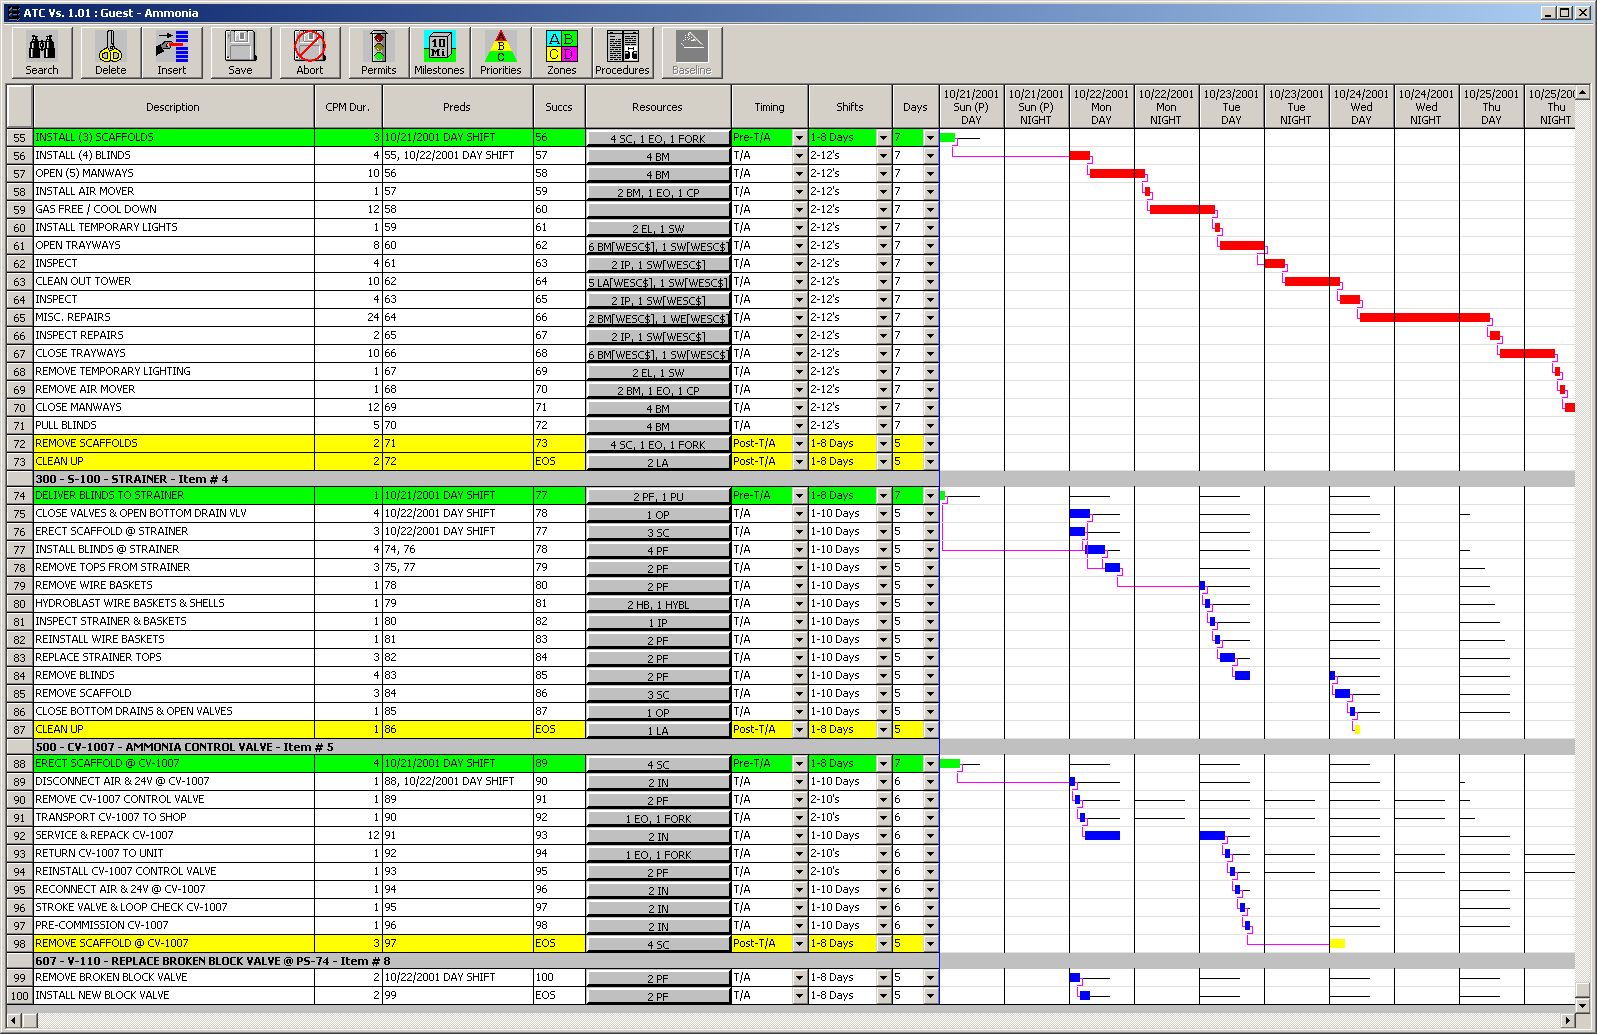
Task: Click vertical scrollbar down arrow
Action: [x=1582, y=1005]
